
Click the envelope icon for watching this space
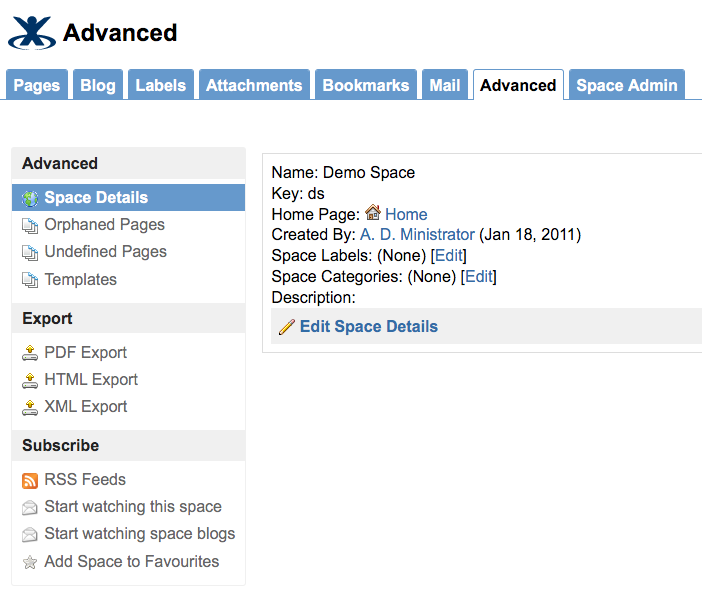(30, 507)
